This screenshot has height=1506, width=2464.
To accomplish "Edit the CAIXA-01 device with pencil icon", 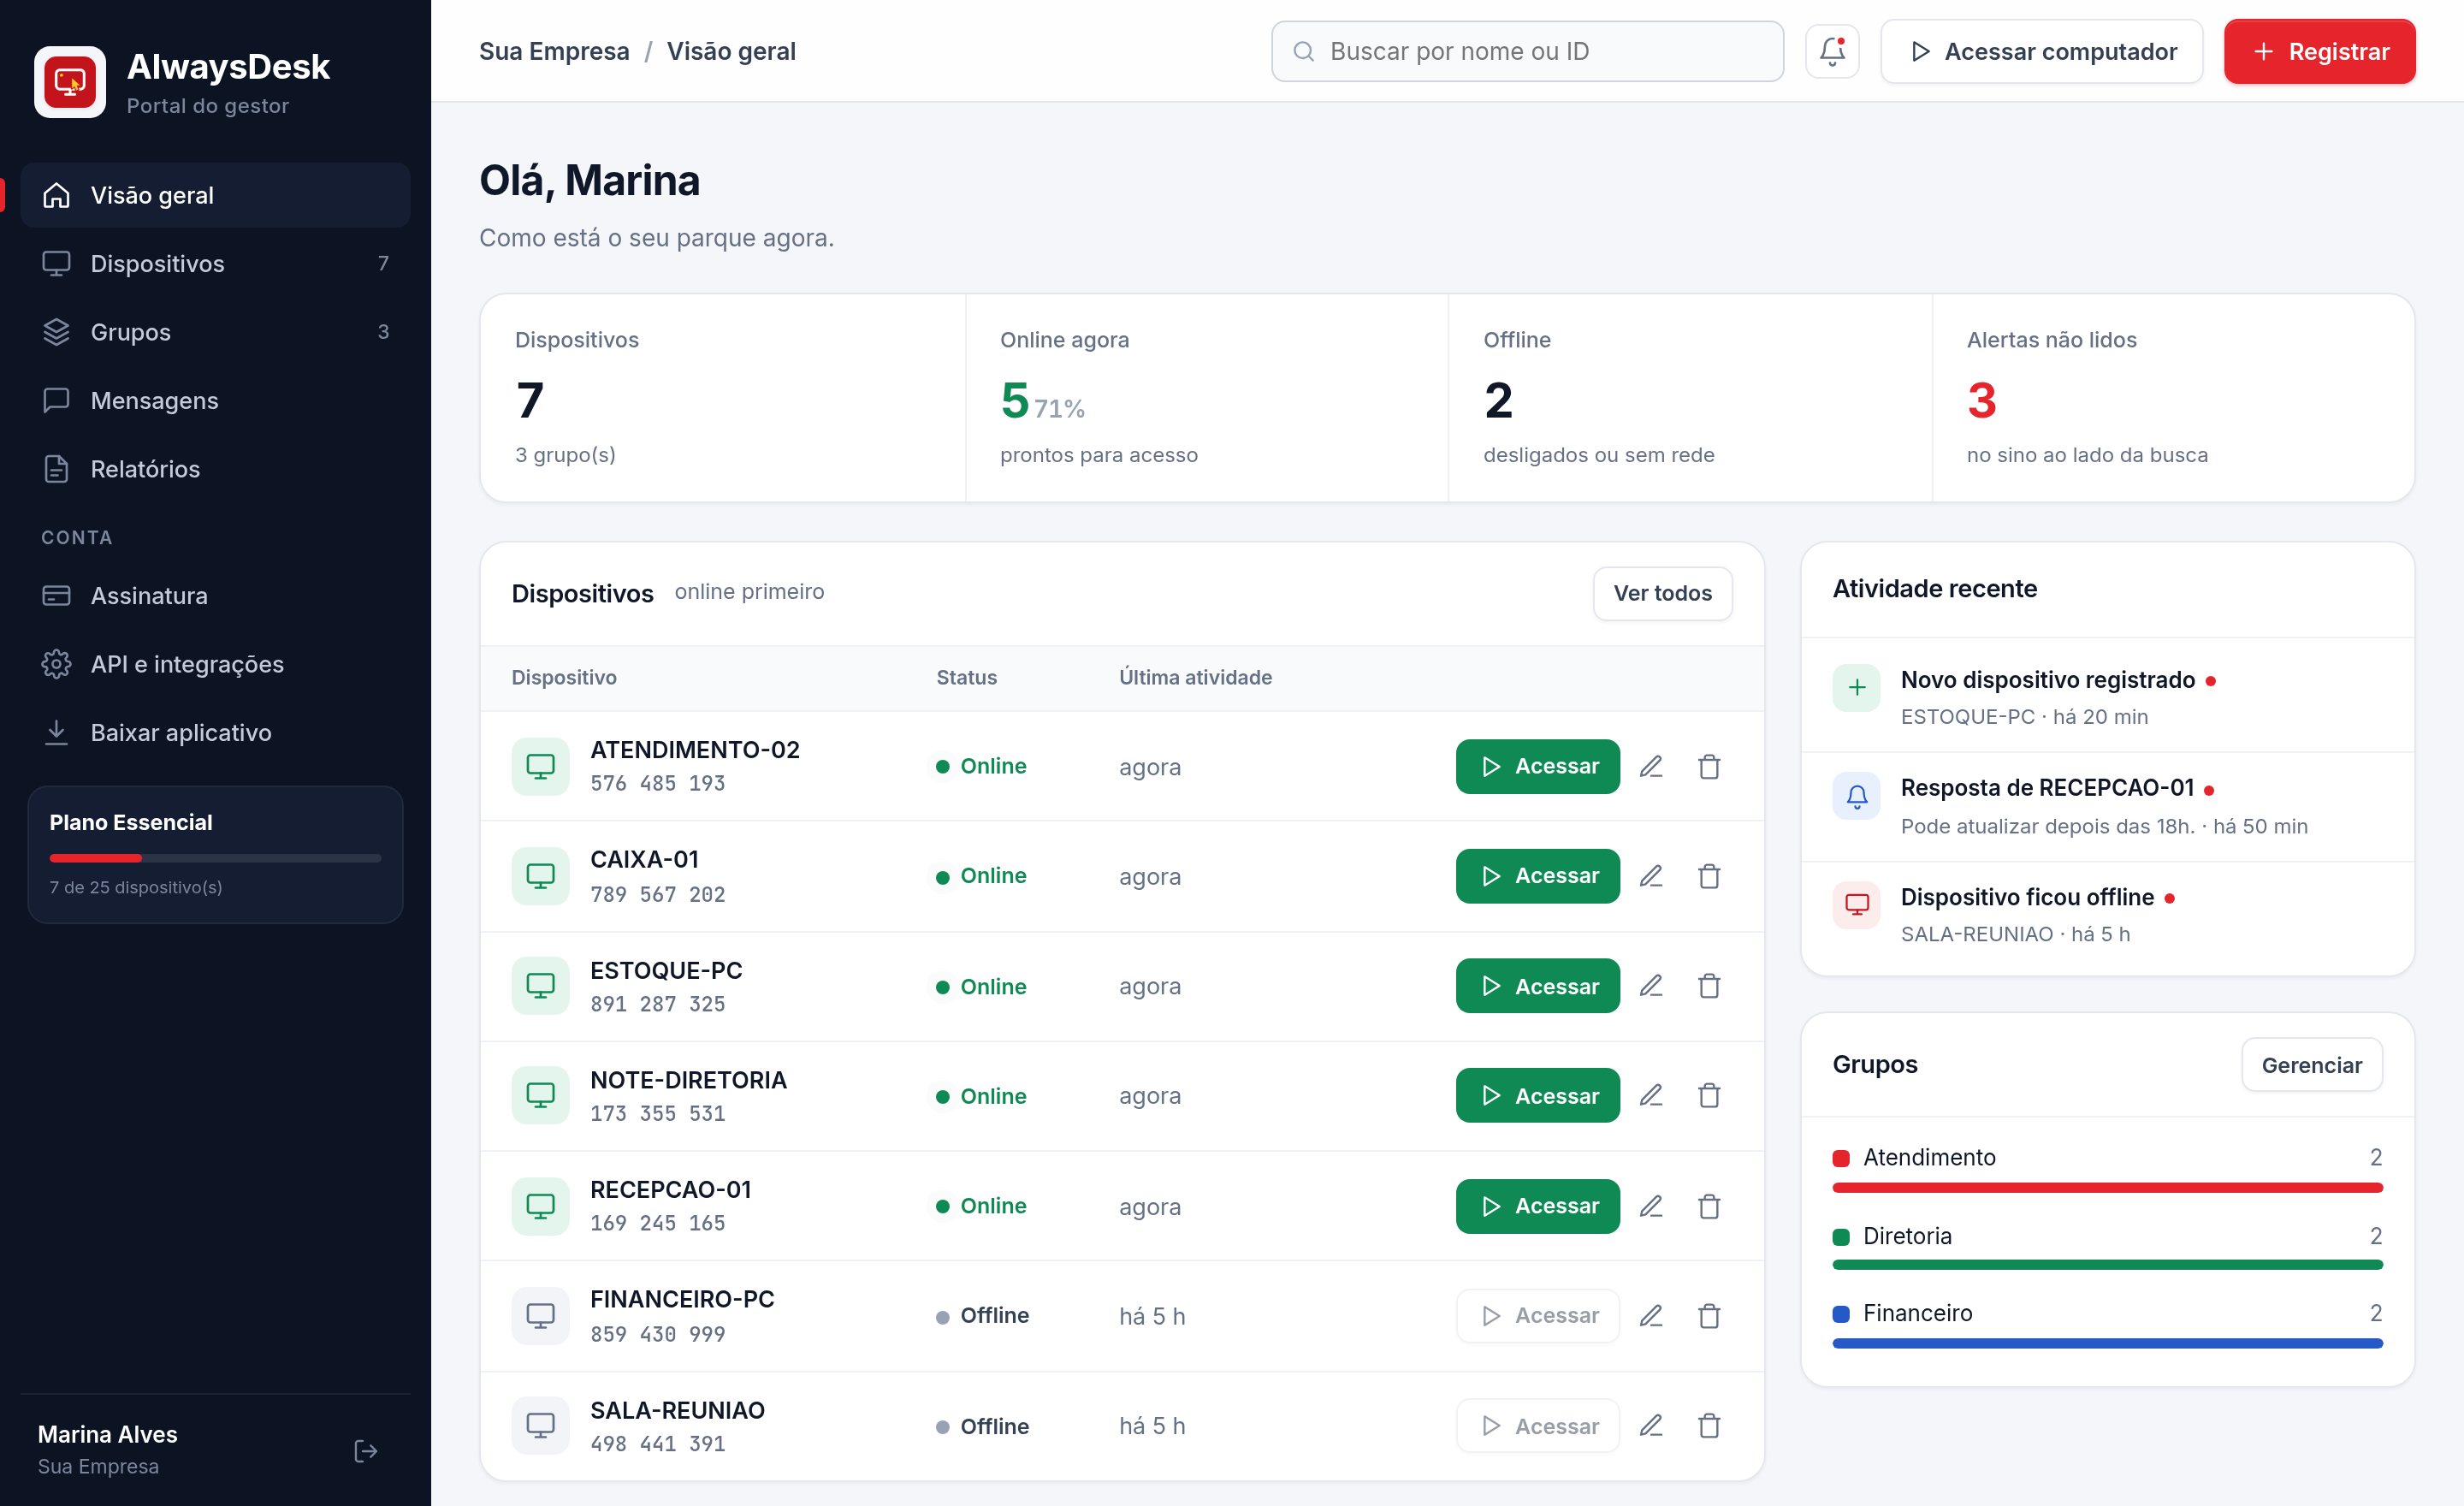I will [x=1651, y=876].
